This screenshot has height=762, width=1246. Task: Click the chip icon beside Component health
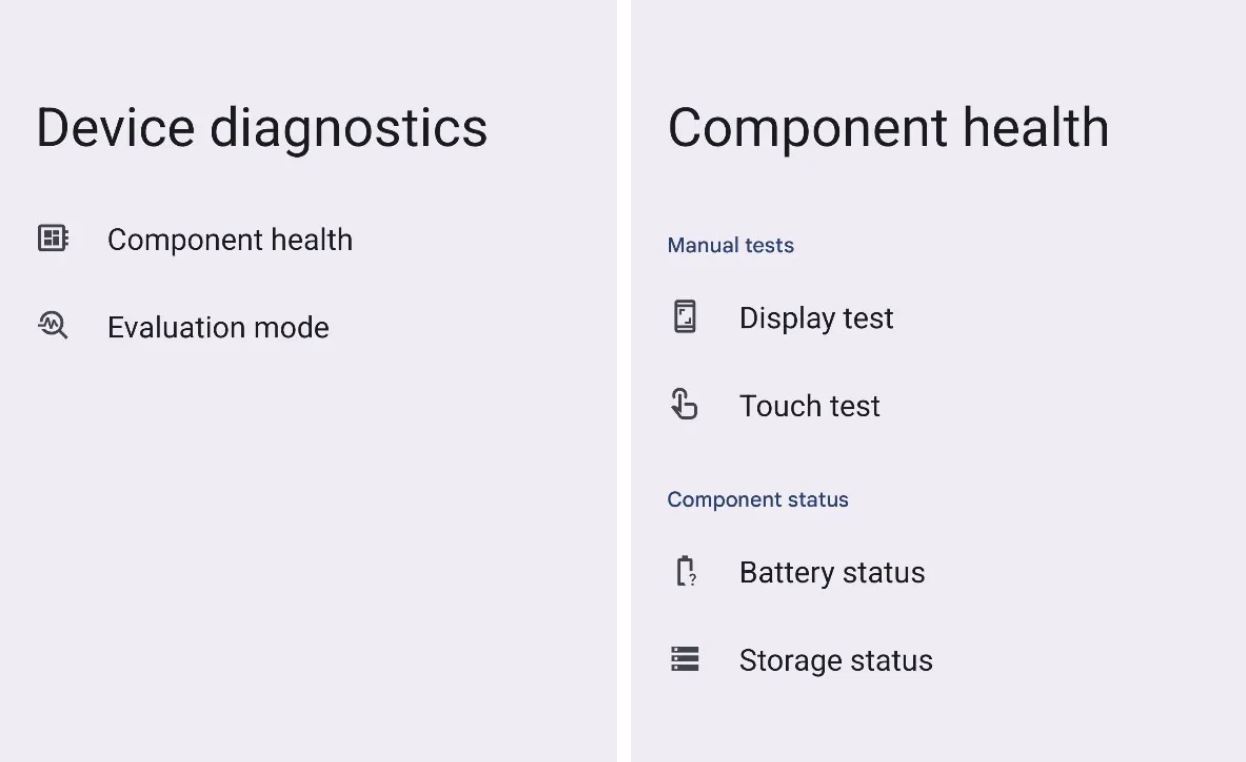point(52,238)
